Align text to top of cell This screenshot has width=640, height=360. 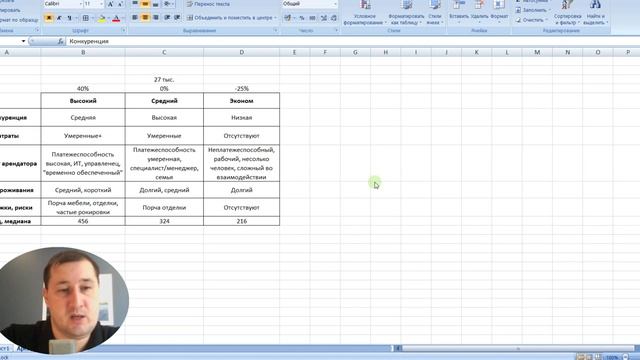click(135, 4)
